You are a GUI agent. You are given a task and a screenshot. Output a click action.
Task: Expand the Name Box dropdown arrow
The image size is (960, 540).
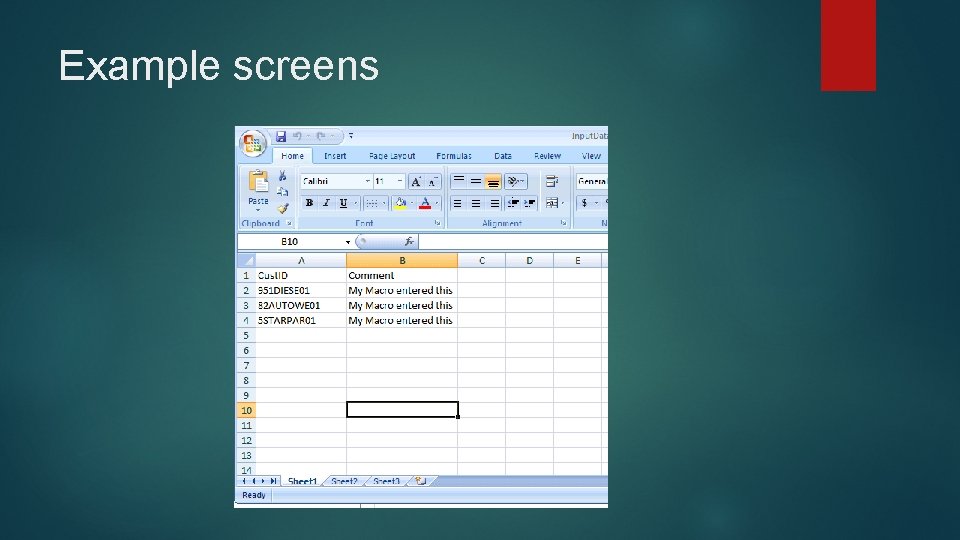point(348,242)
